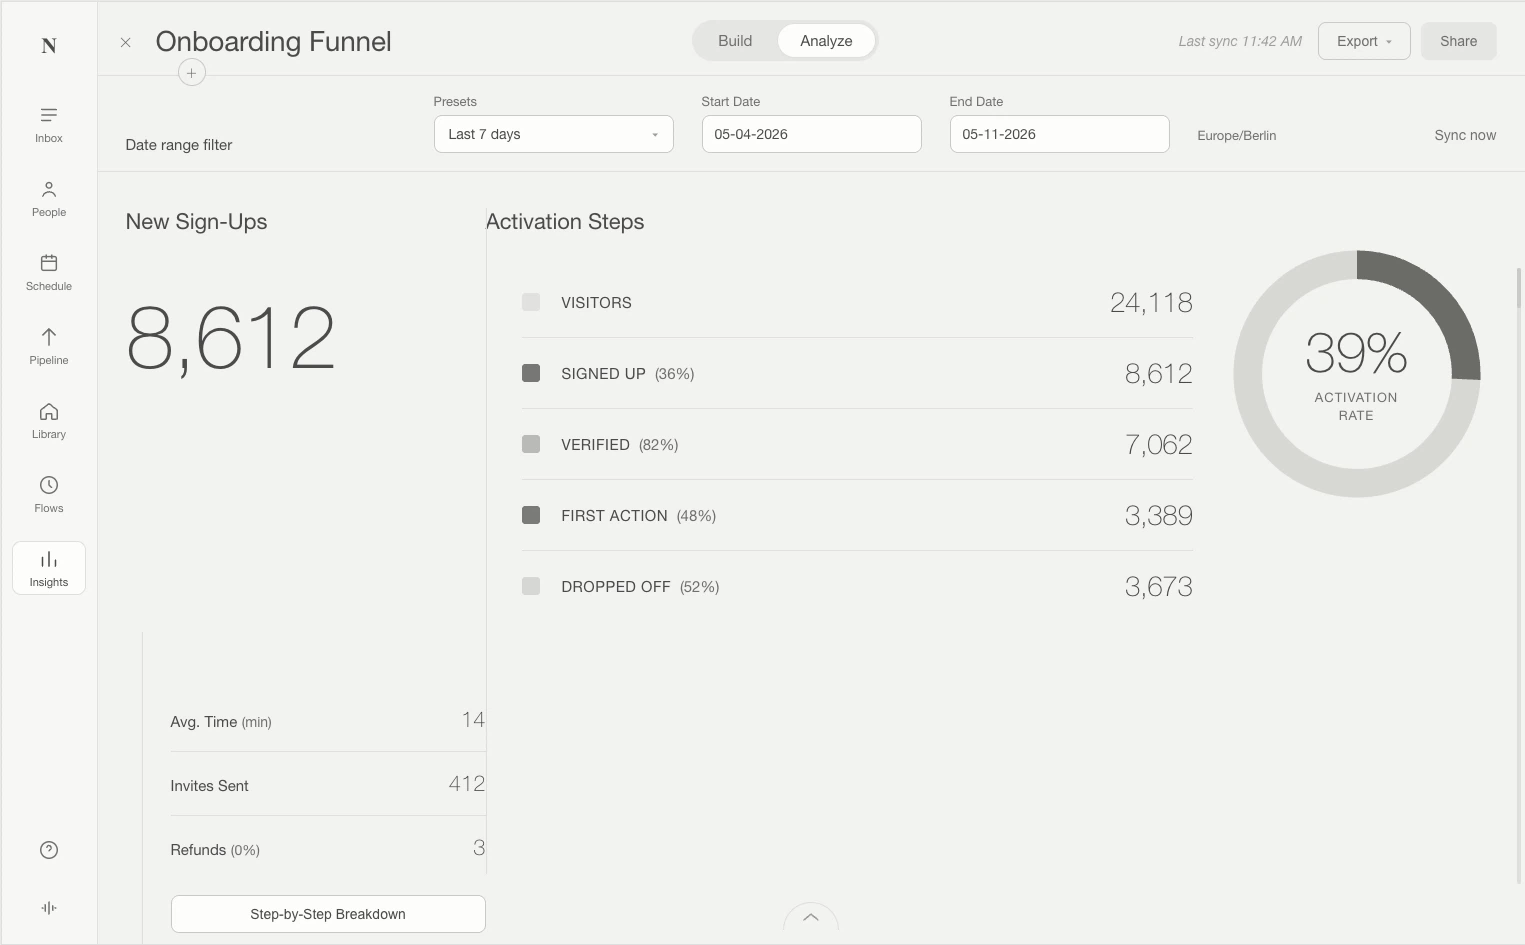Expand the bottom panel chevron
Screen dimensions: 1525x945
pyautogui.click(x=811, y=917)
